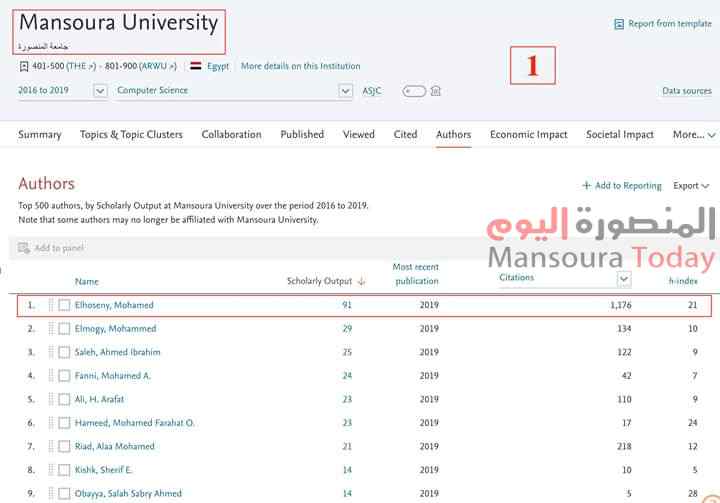Check the box for Elmogy, Mohammed

[x=64, y=329]
